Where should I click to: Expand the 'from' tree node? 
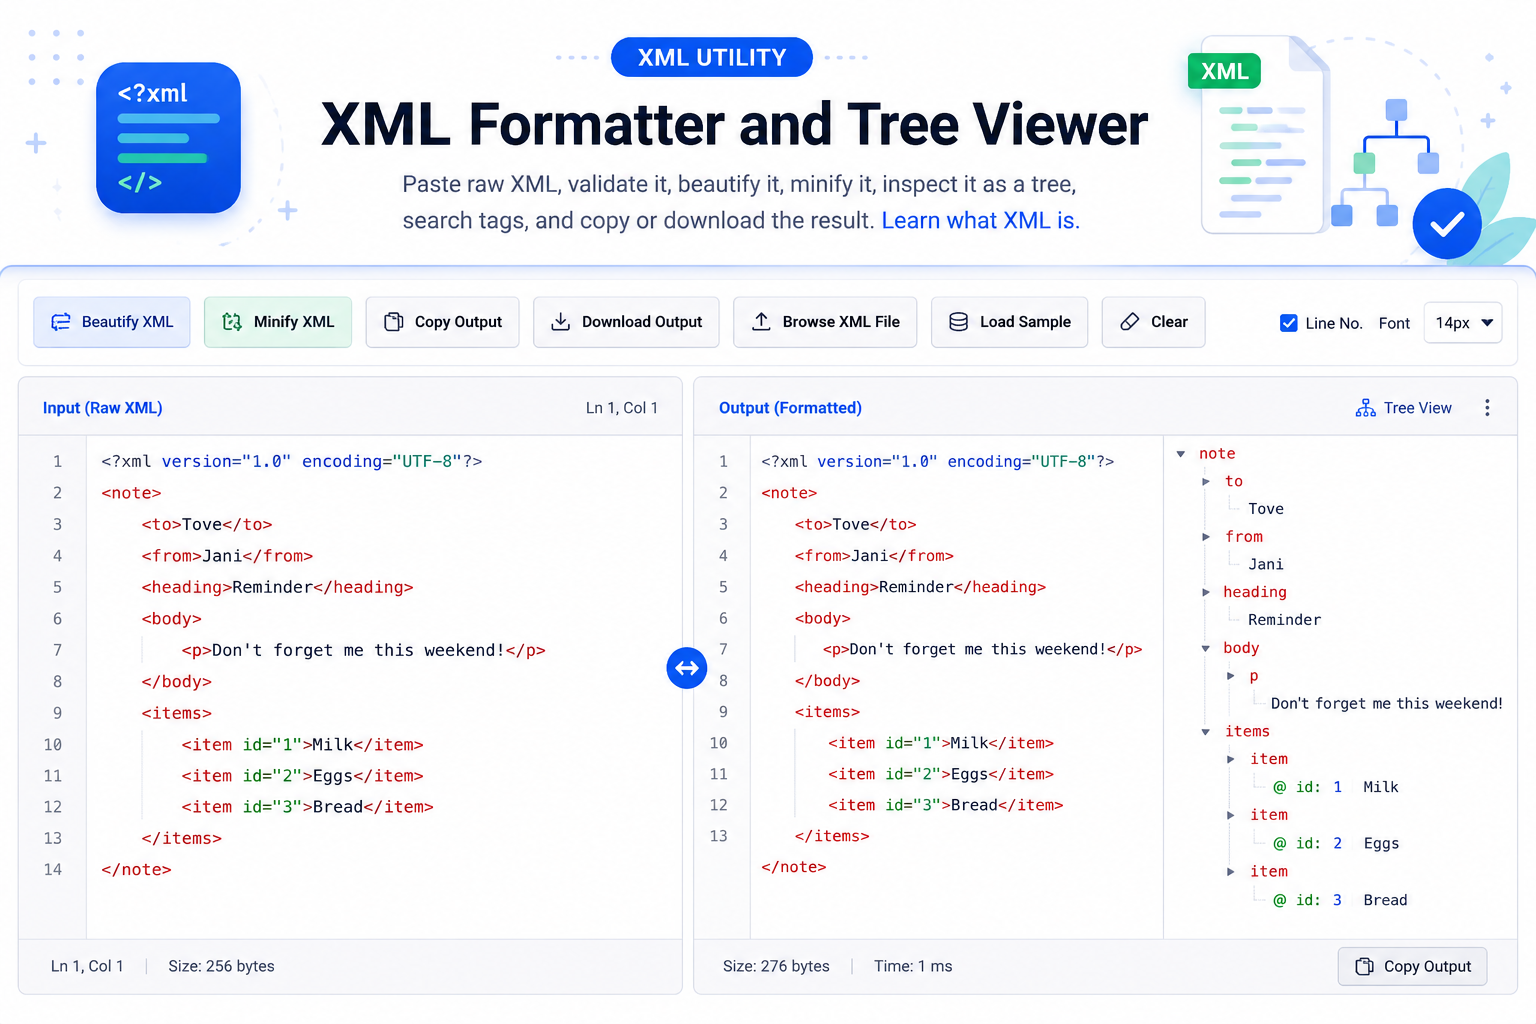point(1206,537)
